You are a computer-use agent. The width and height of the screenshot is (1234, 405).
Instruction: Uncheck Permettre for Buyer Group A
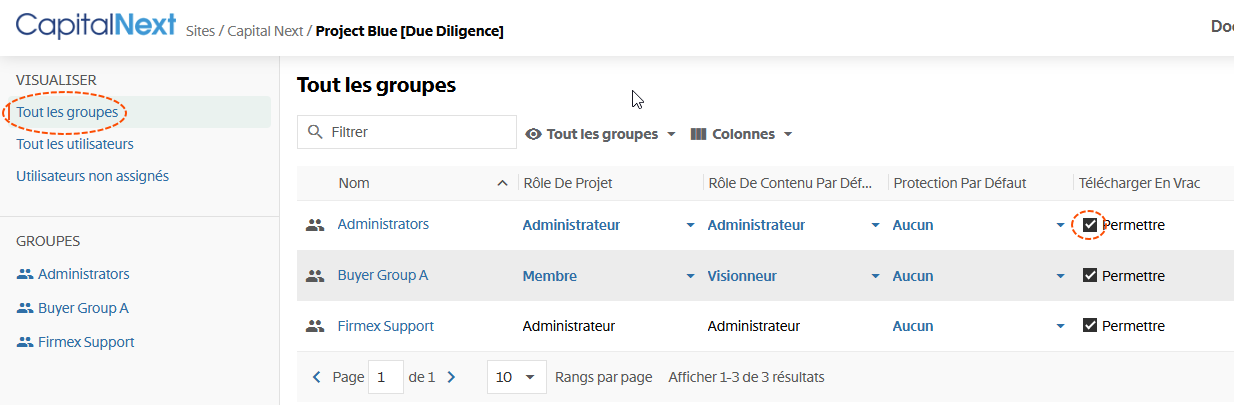click(x=1090, y=275)
